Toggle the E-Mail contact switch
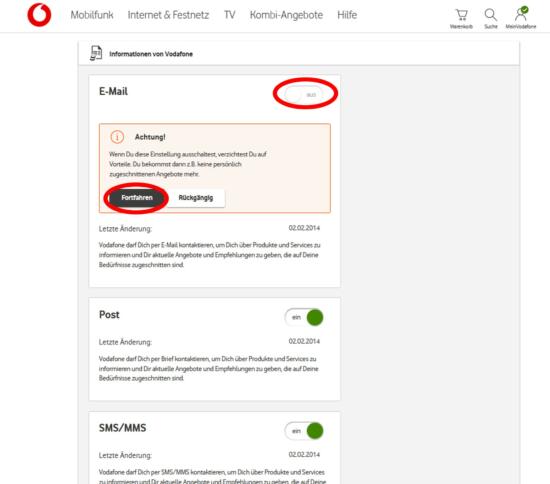 click(304, 95)
